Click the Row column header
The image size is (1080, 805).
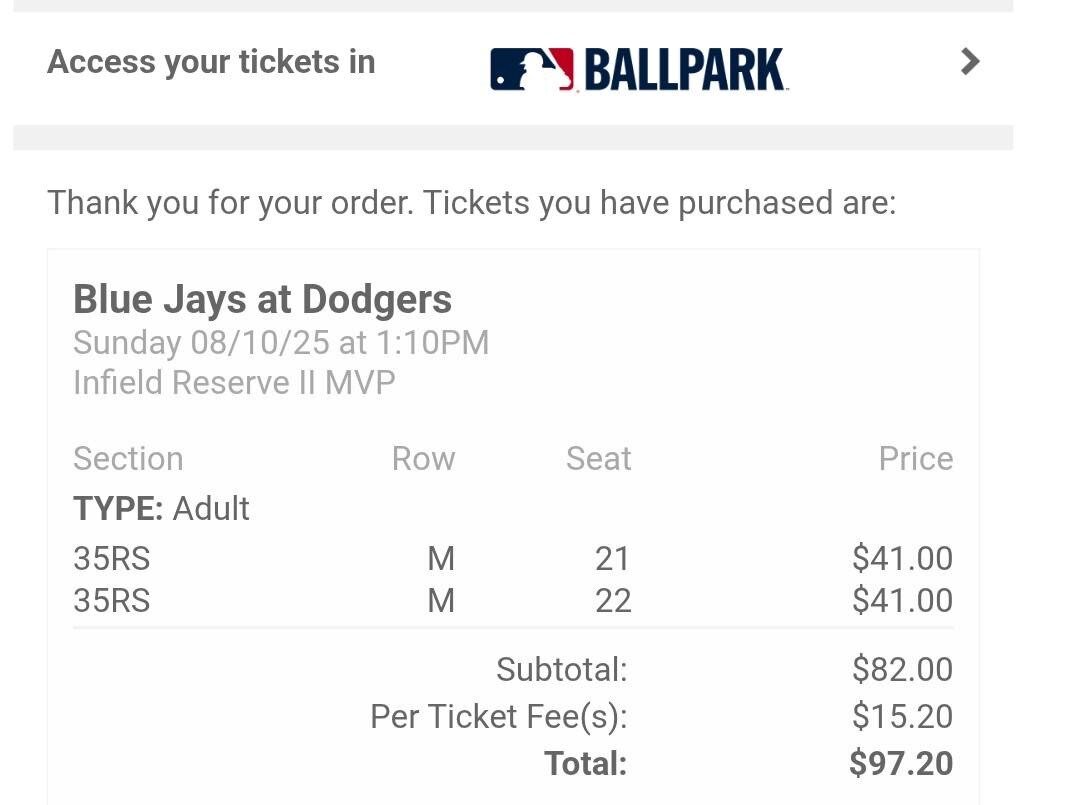tap(423, 458)
